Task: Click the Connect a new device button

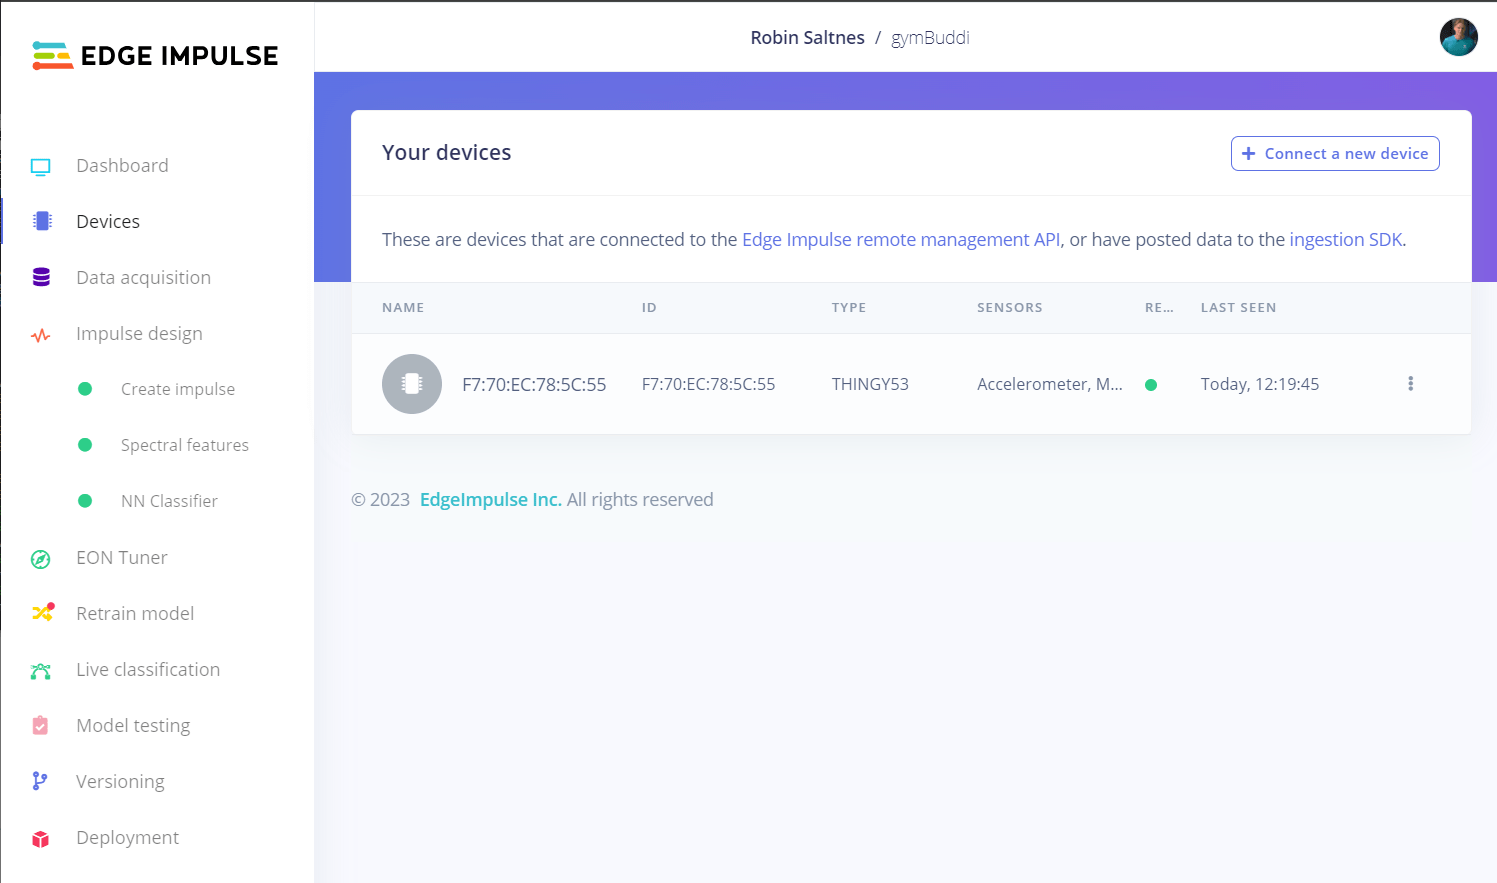Action: click(x=1335, y=153)
